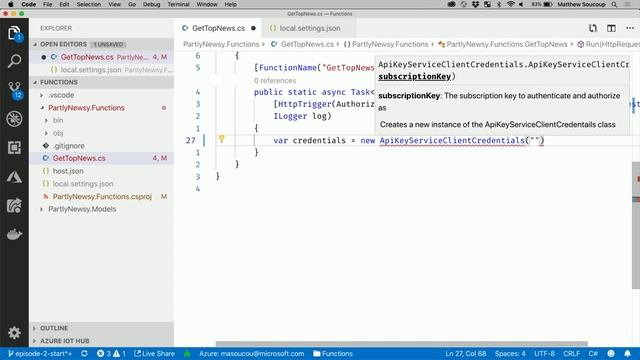This screenshot has width=640, height=360.
Task: Click Ln 27, Col 68 in status bar
Action: coord(465,353)
